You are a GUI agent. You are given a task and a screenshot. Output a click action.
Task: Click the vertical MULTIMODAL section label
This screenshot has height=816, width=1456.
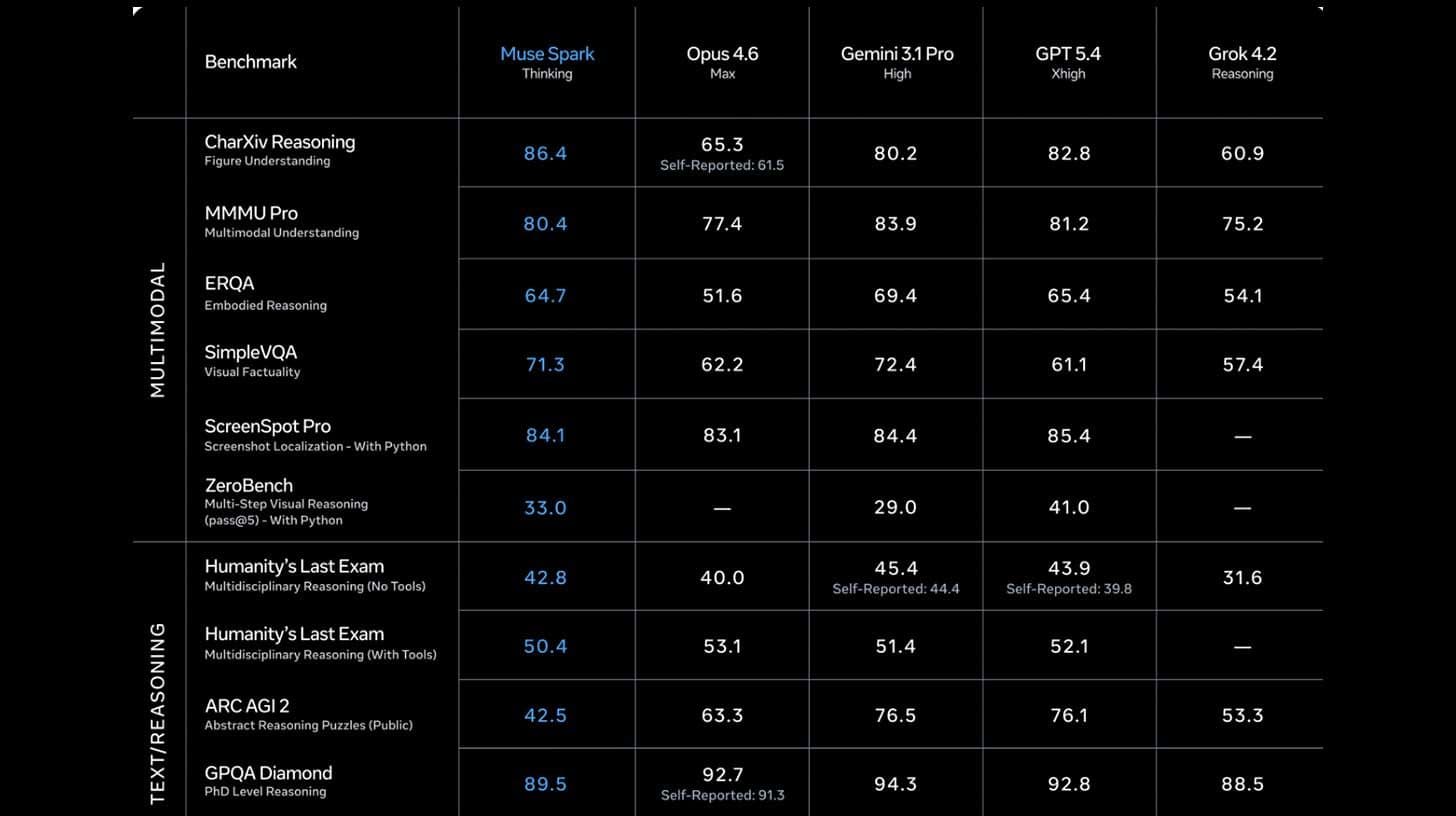coord(157,330)
